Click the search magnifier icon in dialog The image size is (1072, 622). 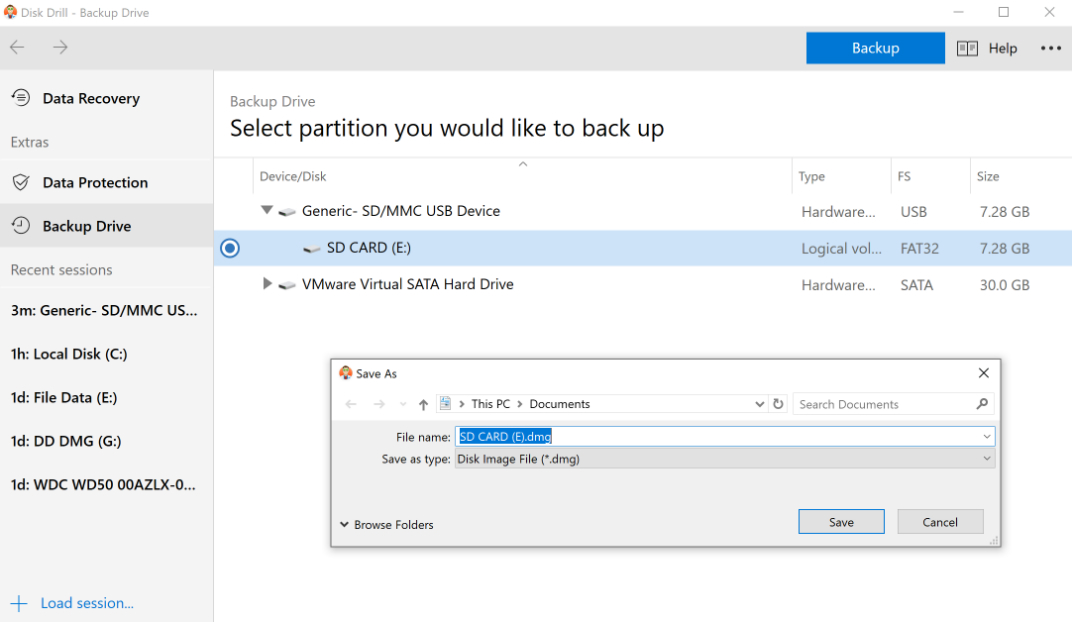click(x=982, y=404)
